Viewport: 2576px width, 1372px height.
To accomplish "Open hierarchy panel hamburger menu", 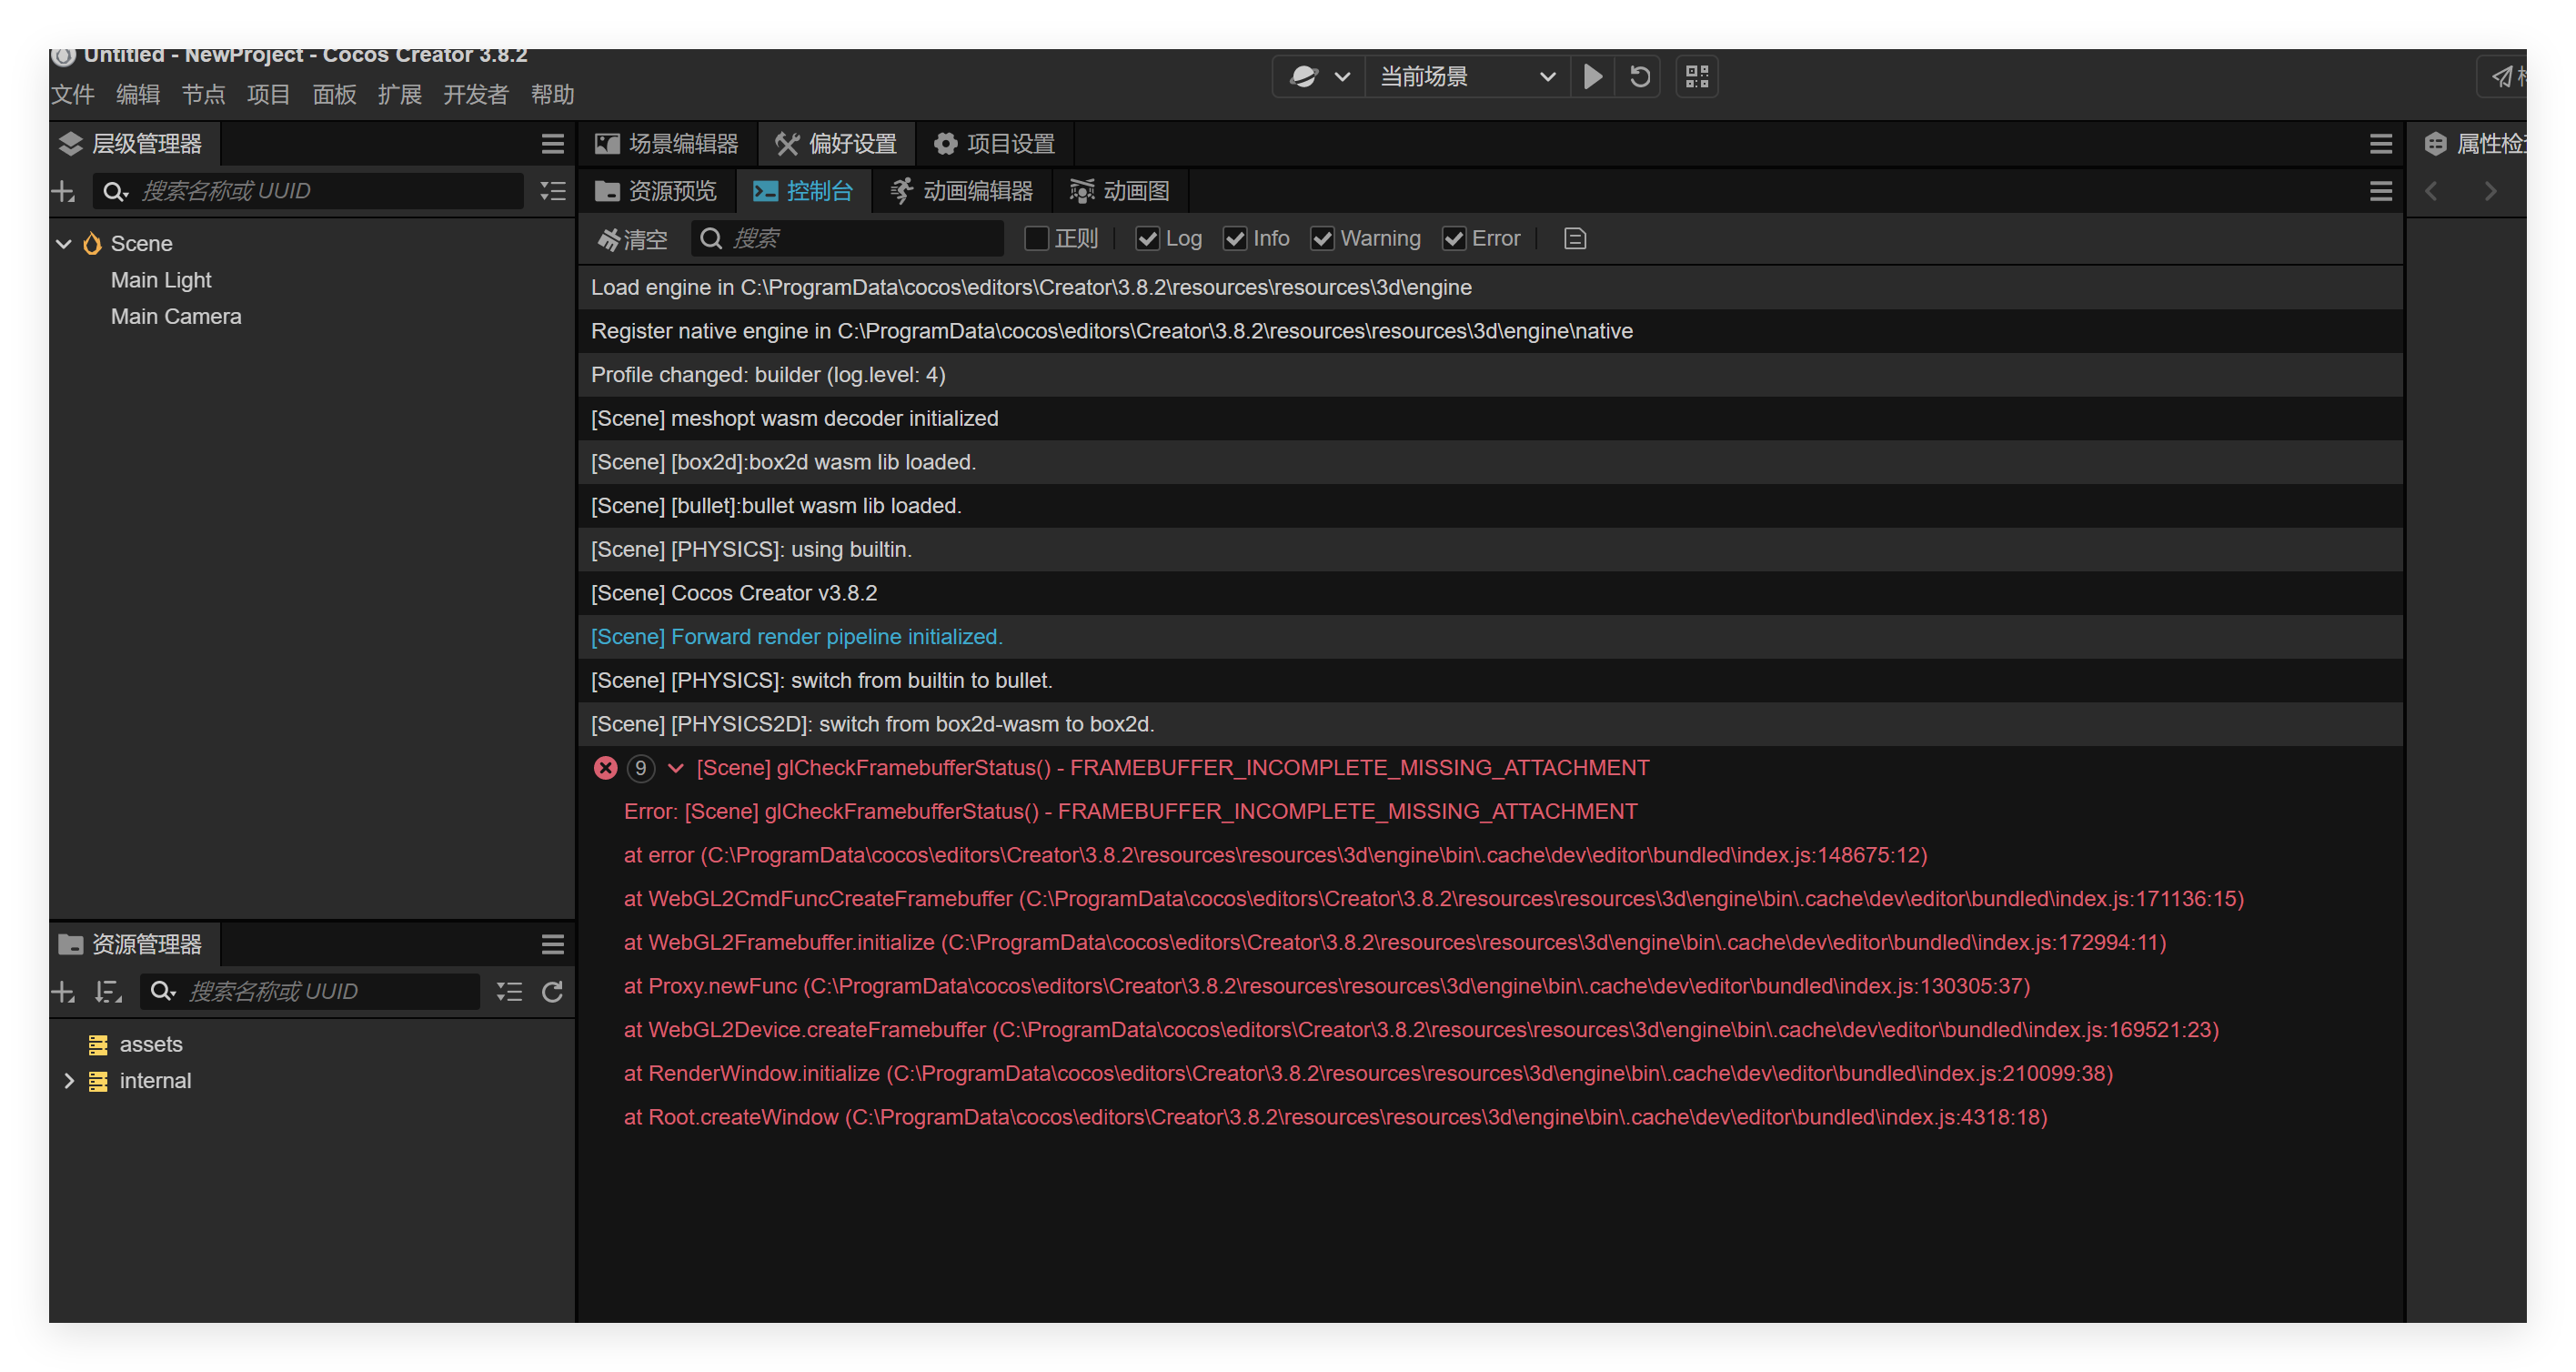I will tap(552, 144).
